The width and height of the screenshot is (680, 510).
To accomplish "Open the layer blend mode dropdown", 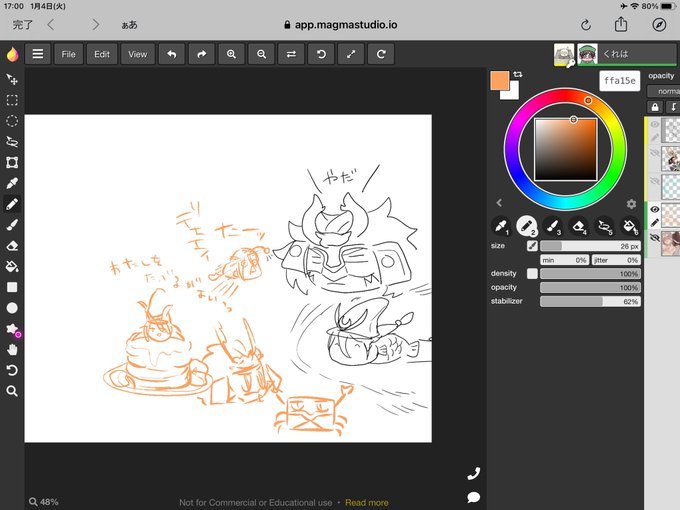I will point(664,92).
